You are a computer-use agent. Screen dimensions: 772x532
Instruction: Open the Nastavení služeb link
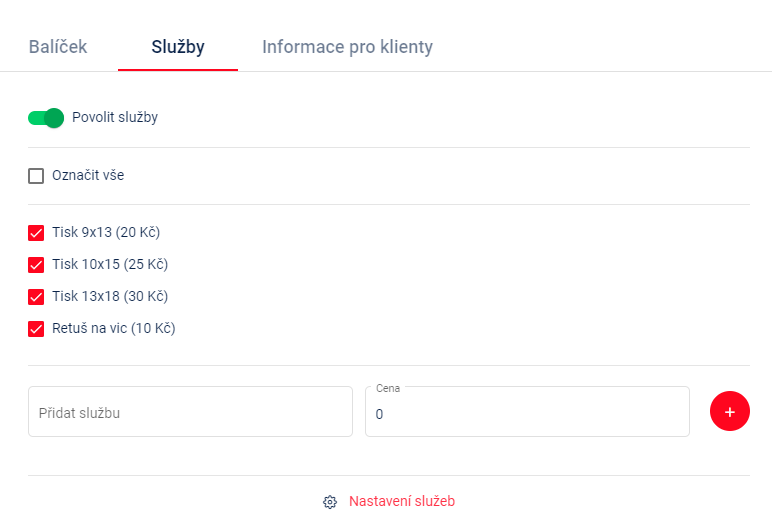pyautogui.click(x=402, y=501)
